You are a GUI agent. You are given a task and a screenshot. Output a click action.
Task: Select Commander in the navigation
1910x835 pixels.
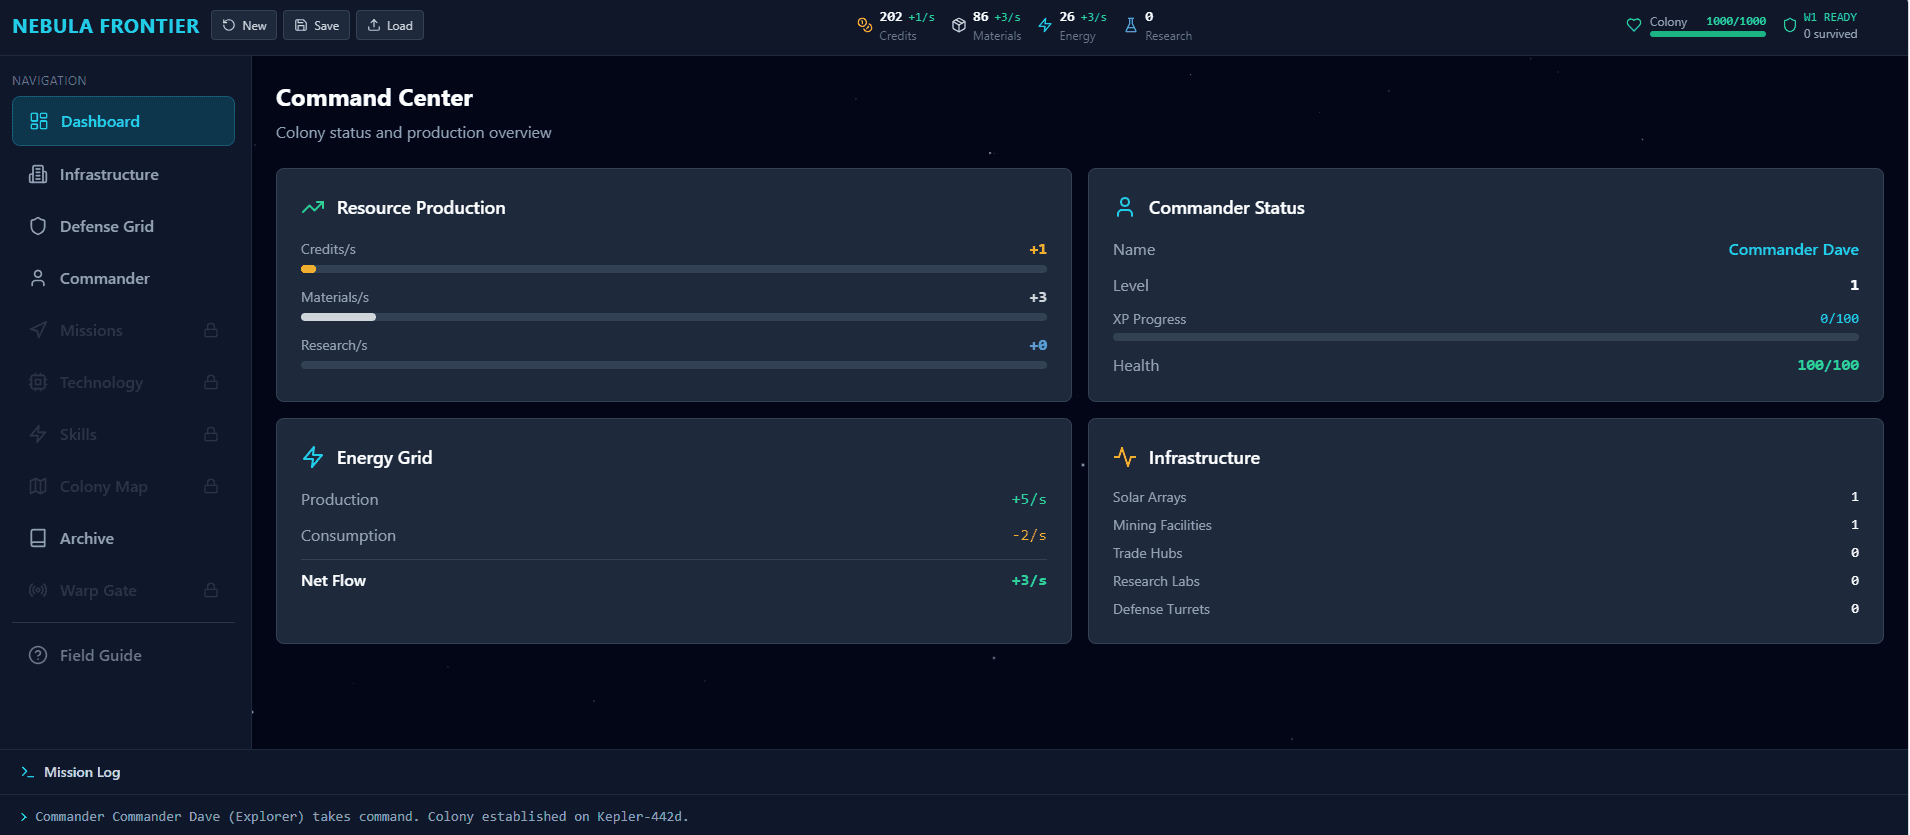tap(123, 278)
